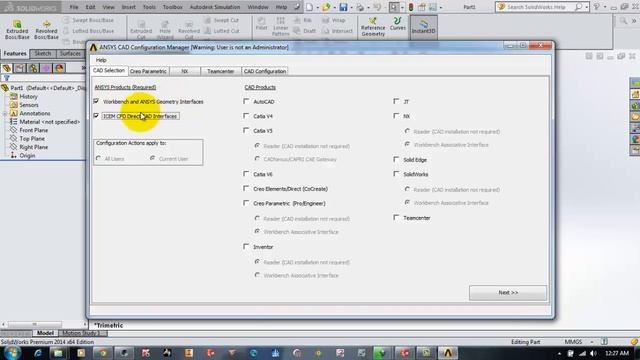
Task: Select Linear Pattern tool
Action: [280, 27]
